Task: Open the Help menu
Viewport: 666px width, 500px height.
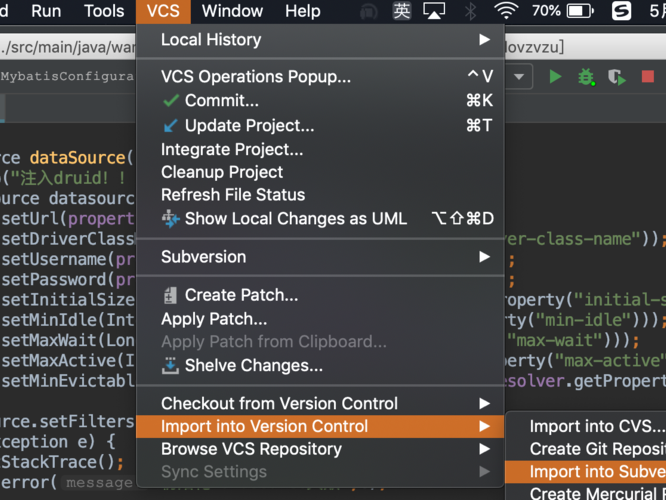Action: [x=302, y=11]
